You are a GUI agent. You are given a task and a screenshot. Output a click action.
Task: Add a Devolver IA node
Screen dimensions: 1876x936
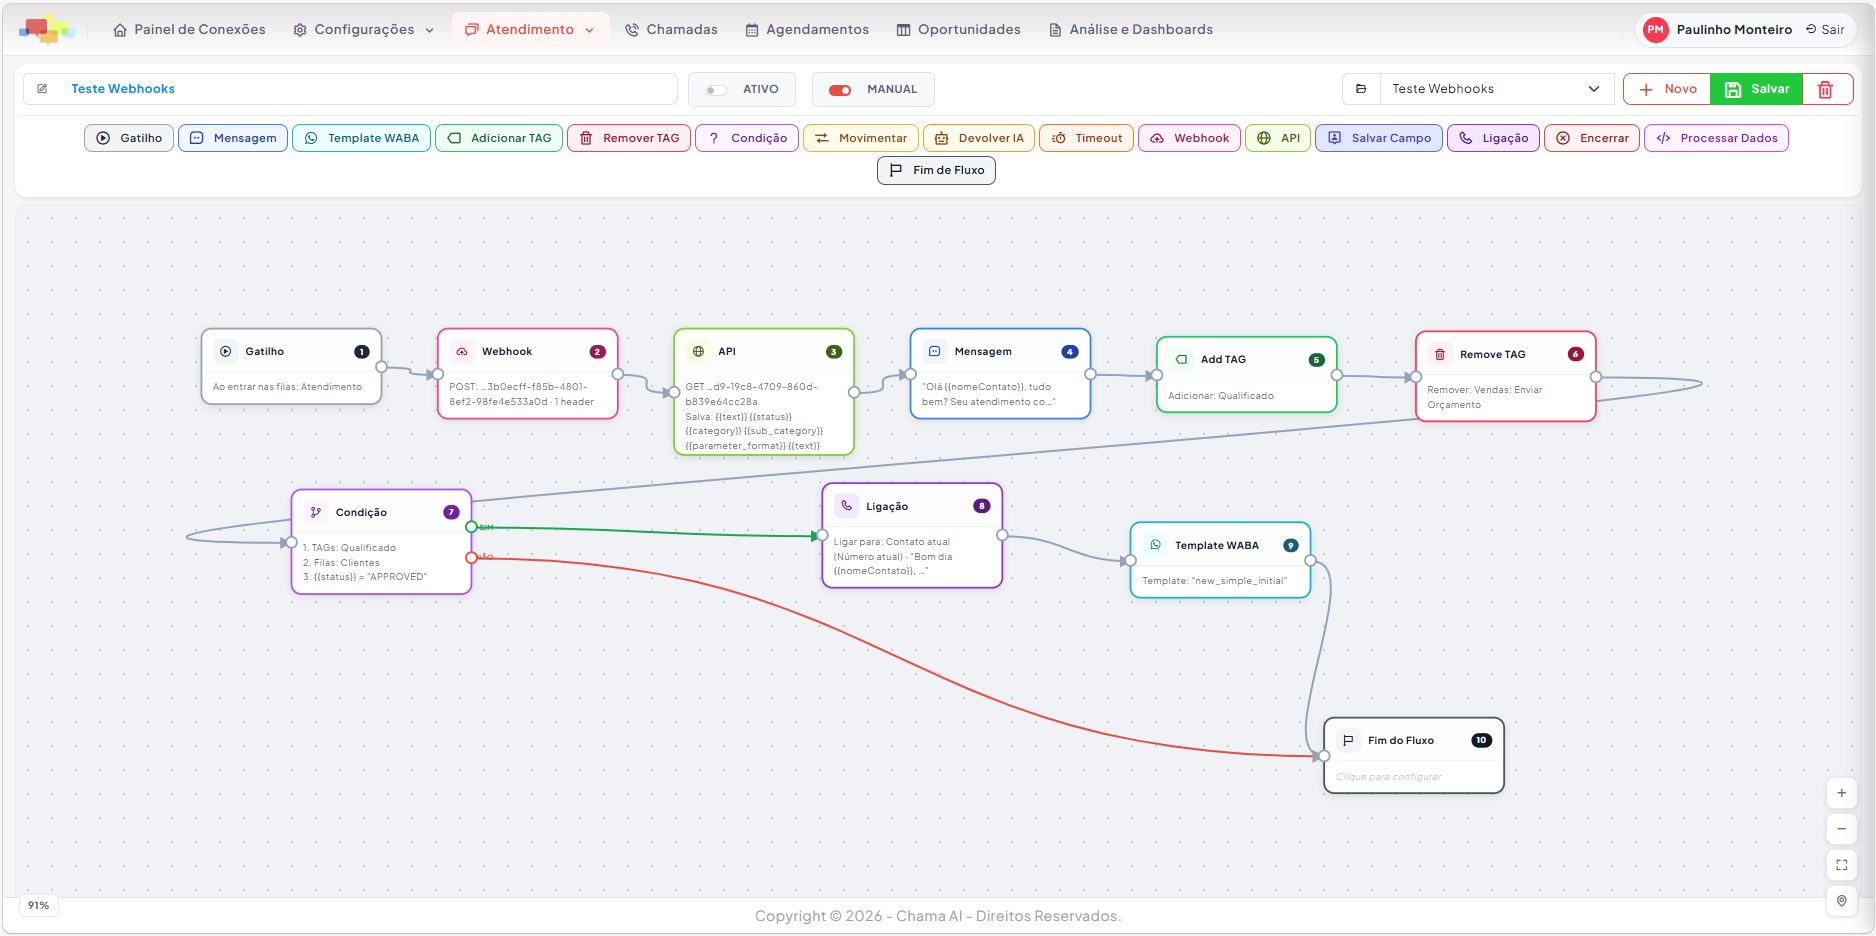click(979, 138)
